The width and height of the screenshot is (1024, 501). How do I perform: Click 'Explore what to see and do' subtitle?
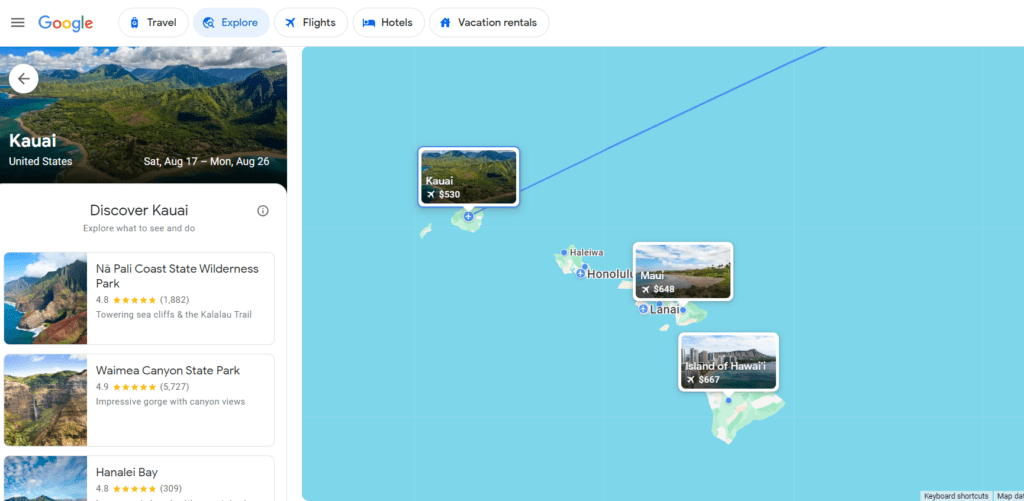pyautogui.click(x=139, y=229)
